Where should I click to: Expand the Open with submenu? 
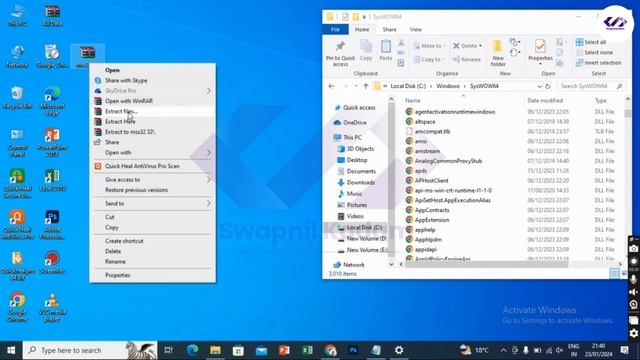click(x=153, y=152)
